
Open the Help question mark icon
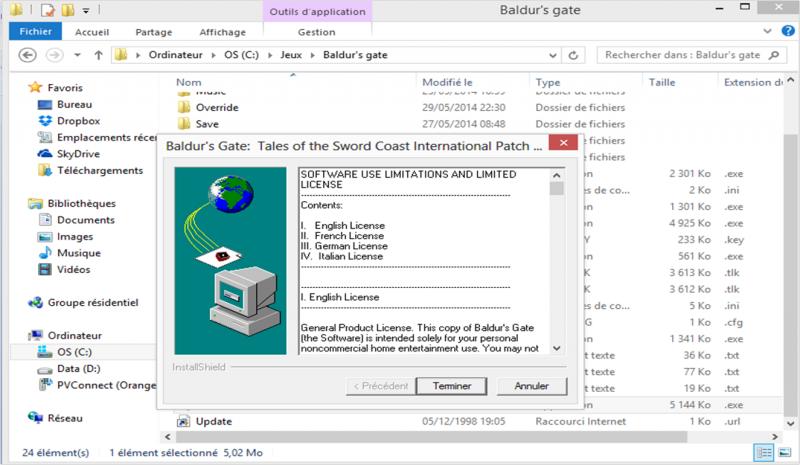[x=788, y=31]
